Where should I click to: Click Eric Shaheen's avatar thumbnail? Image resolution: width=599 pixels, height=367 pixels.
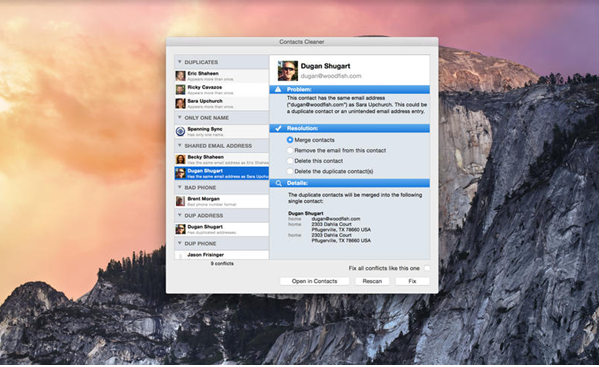(180, 76)
